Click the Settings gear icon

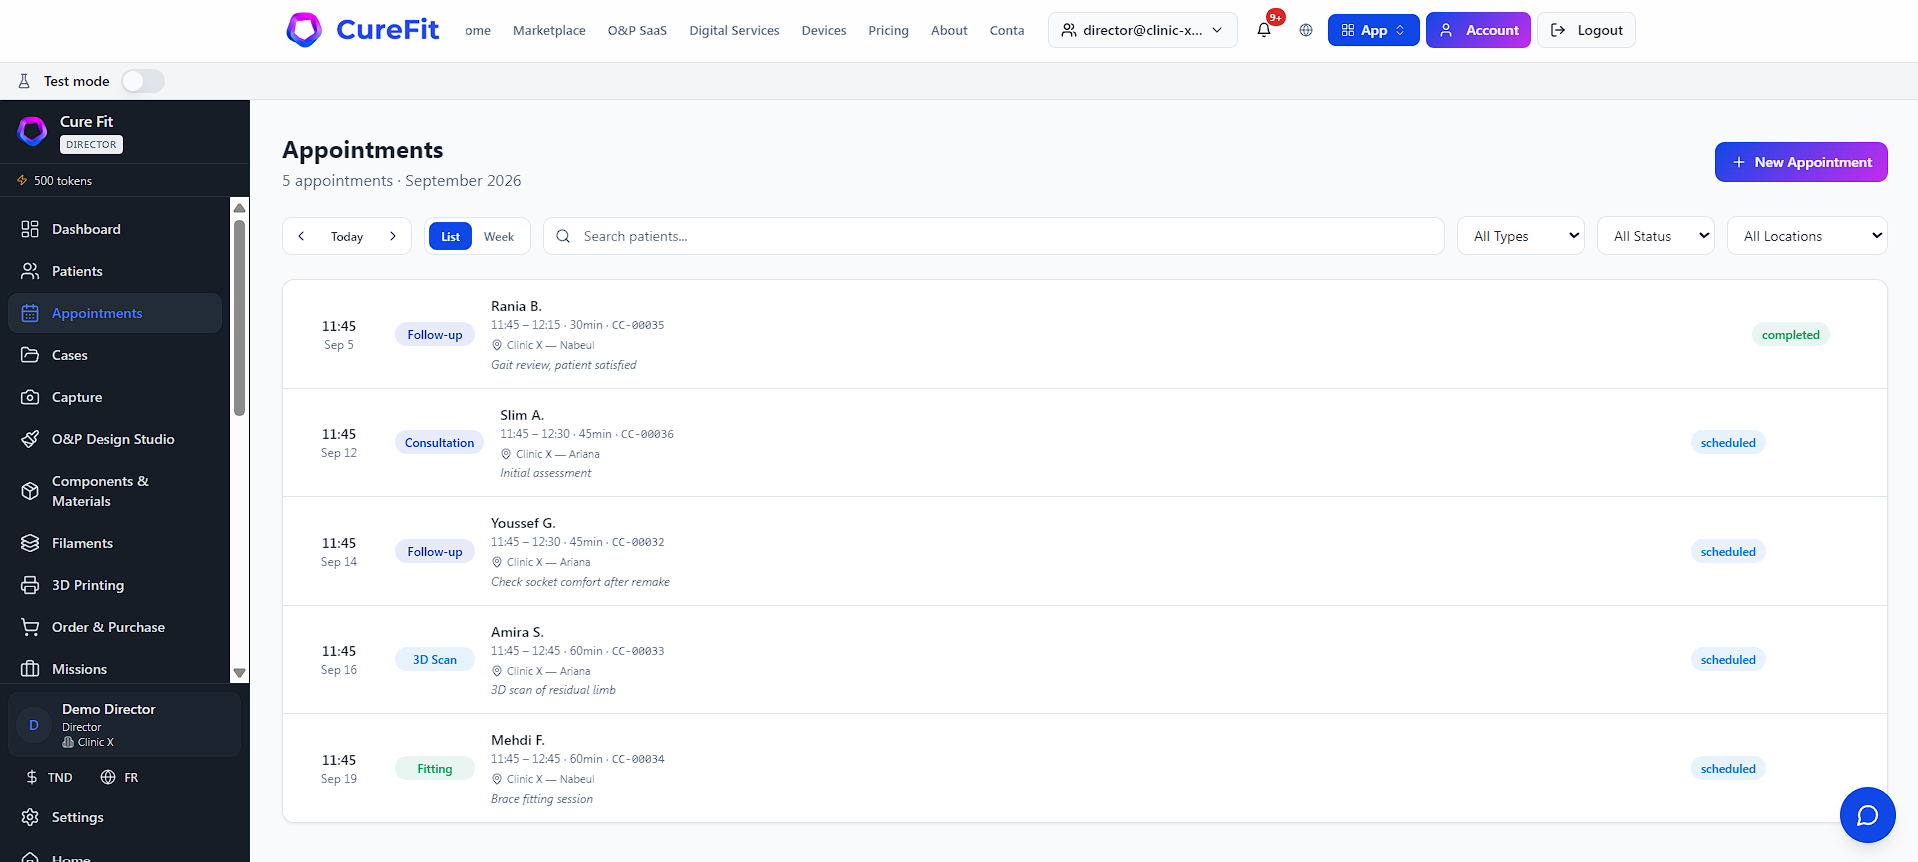point(30,817)
